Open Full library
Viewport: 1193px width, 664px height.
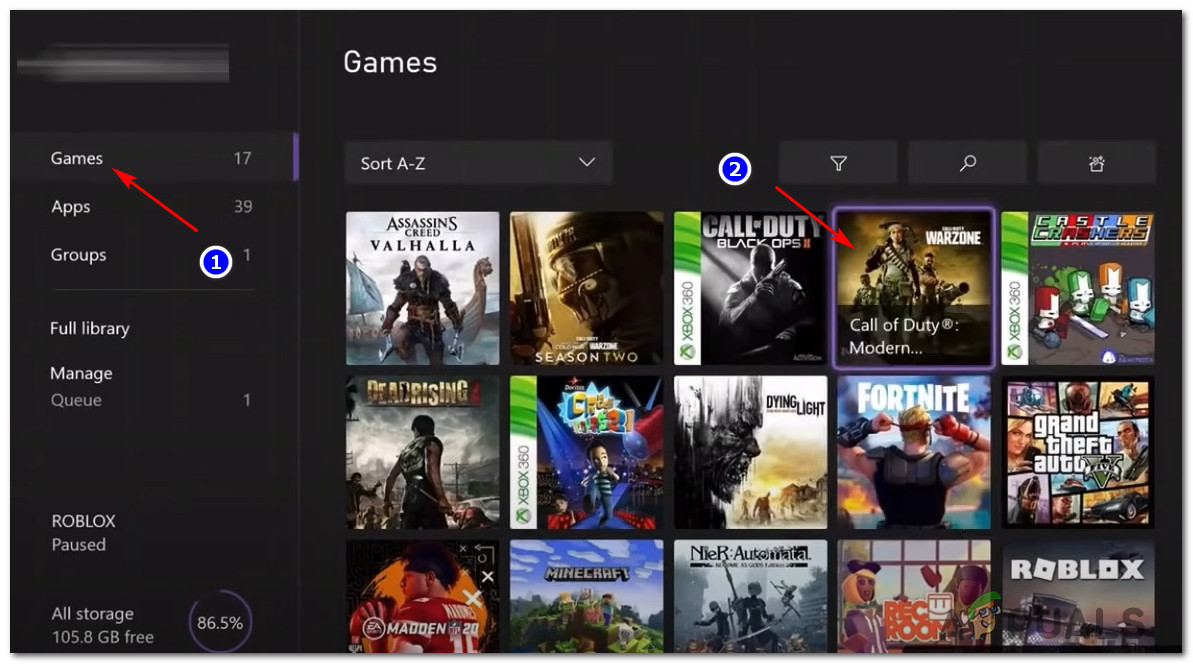click(90, 328)
